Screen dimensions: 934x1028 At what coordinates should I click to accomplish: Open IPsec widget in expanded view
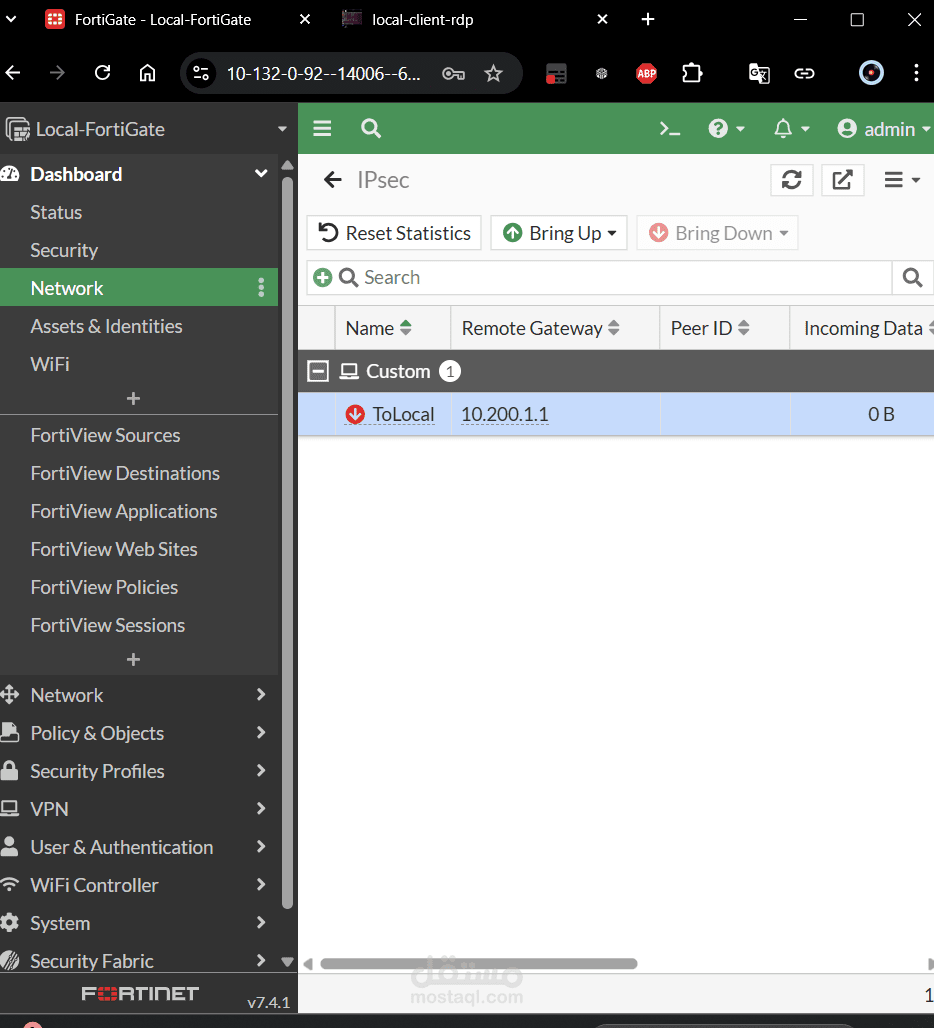(842, 180)
